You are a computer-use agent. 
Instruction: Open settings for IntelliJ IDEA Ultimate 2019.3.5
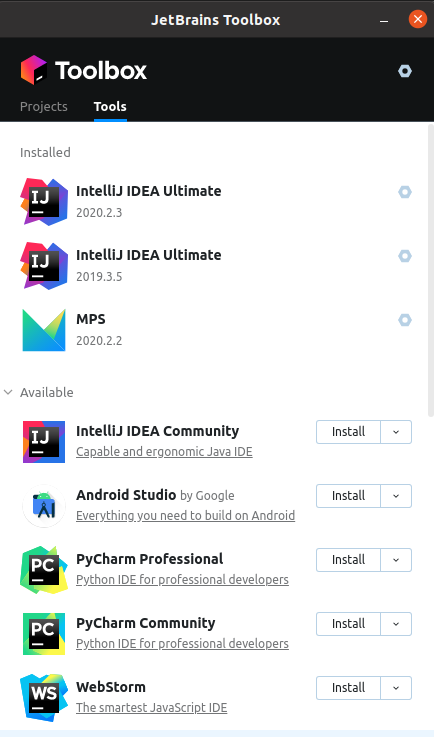[x=405, y=256]
